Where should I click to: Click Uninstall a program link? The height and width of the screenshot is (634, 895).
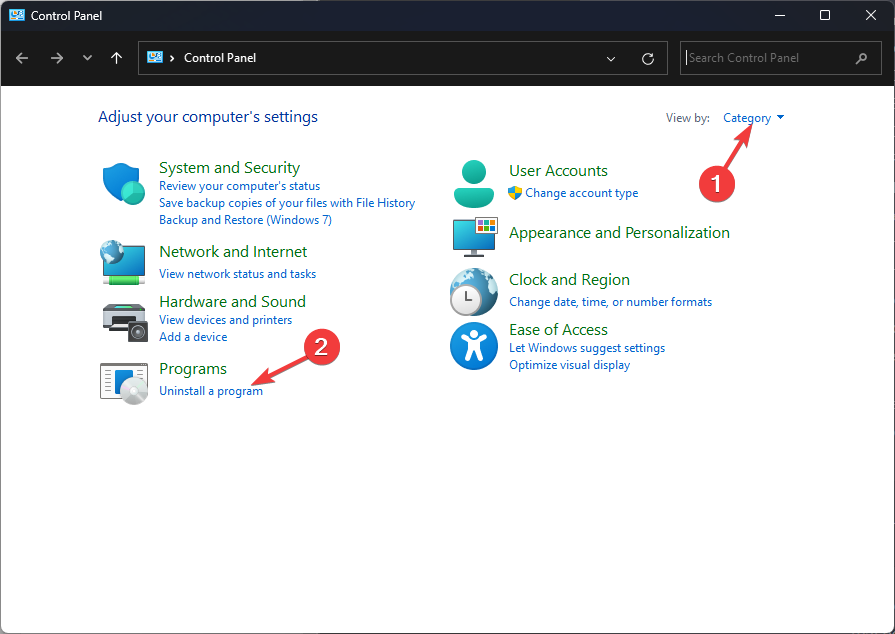(211, 391)
